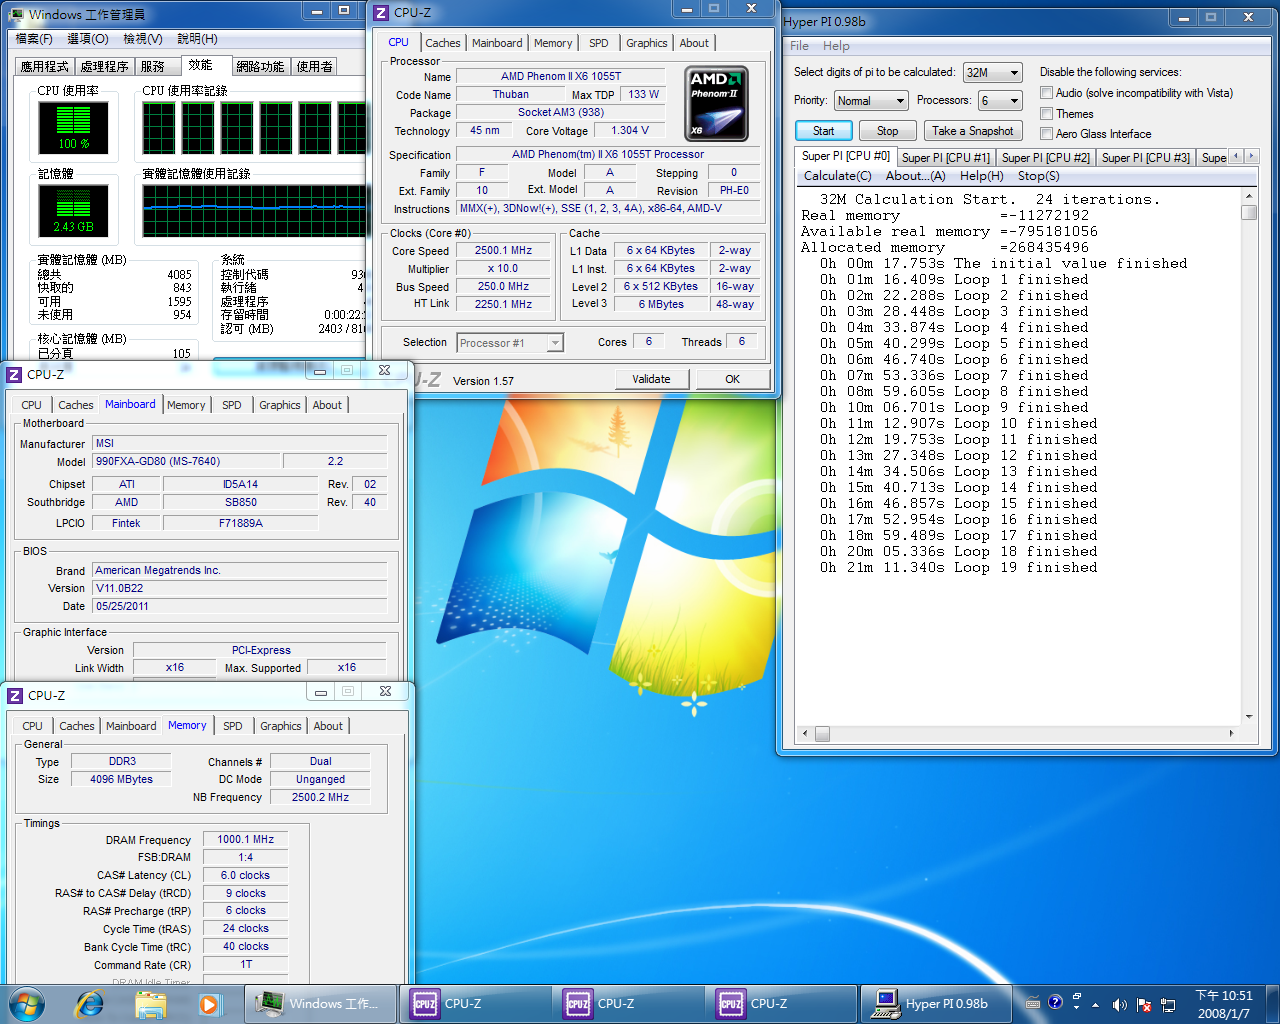1280x1024 pixels.
Task: Open SPD tab in top CPU-Z window
Action: 598,43
